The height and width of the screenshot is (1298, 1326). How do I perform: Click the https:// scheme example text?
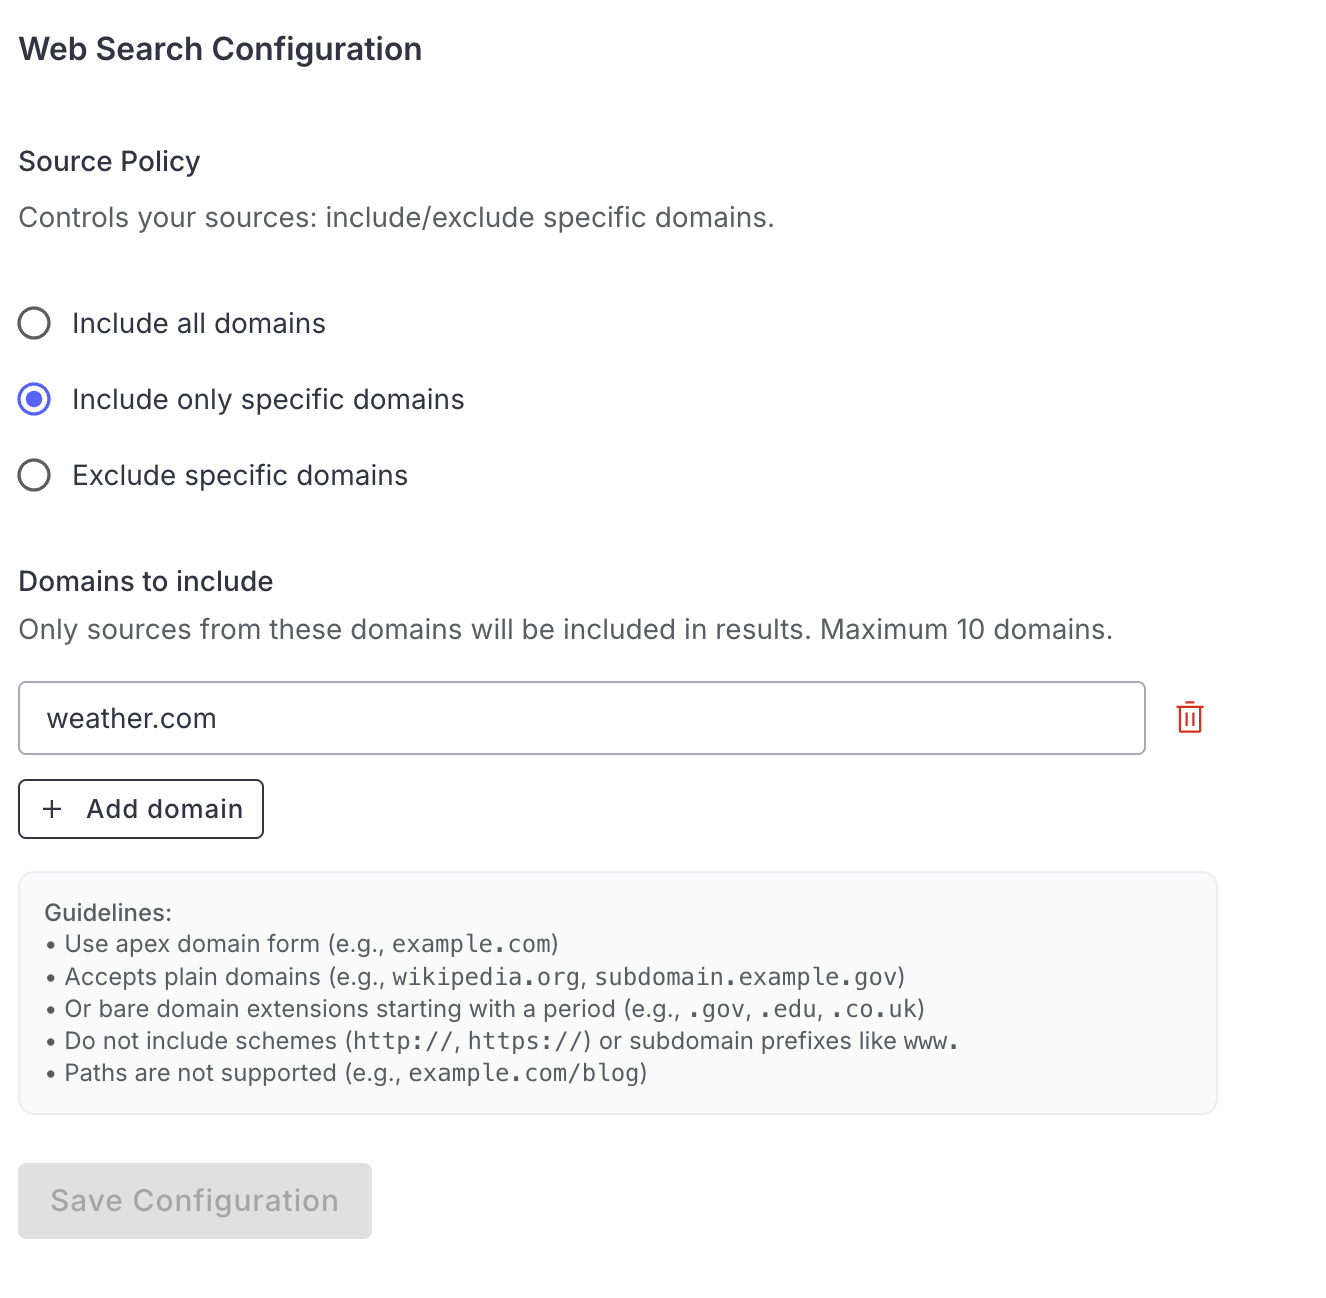[525, 1041]
